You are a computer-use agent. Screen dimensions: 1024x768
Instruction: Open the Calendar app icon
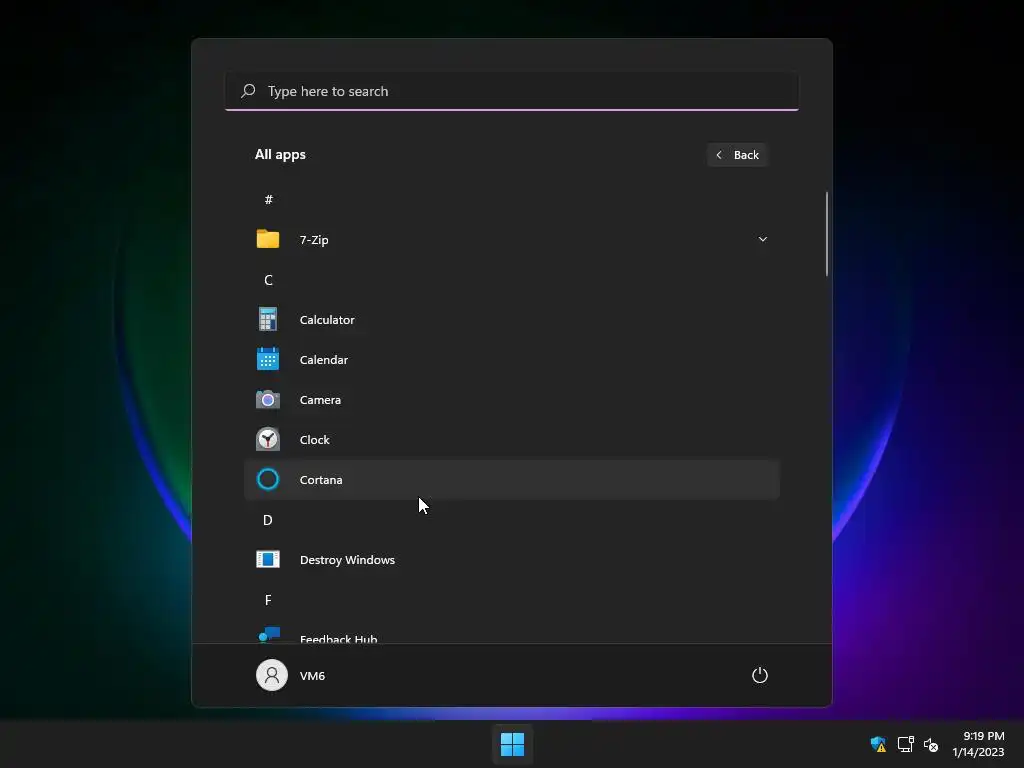click(x=268, y=359)
